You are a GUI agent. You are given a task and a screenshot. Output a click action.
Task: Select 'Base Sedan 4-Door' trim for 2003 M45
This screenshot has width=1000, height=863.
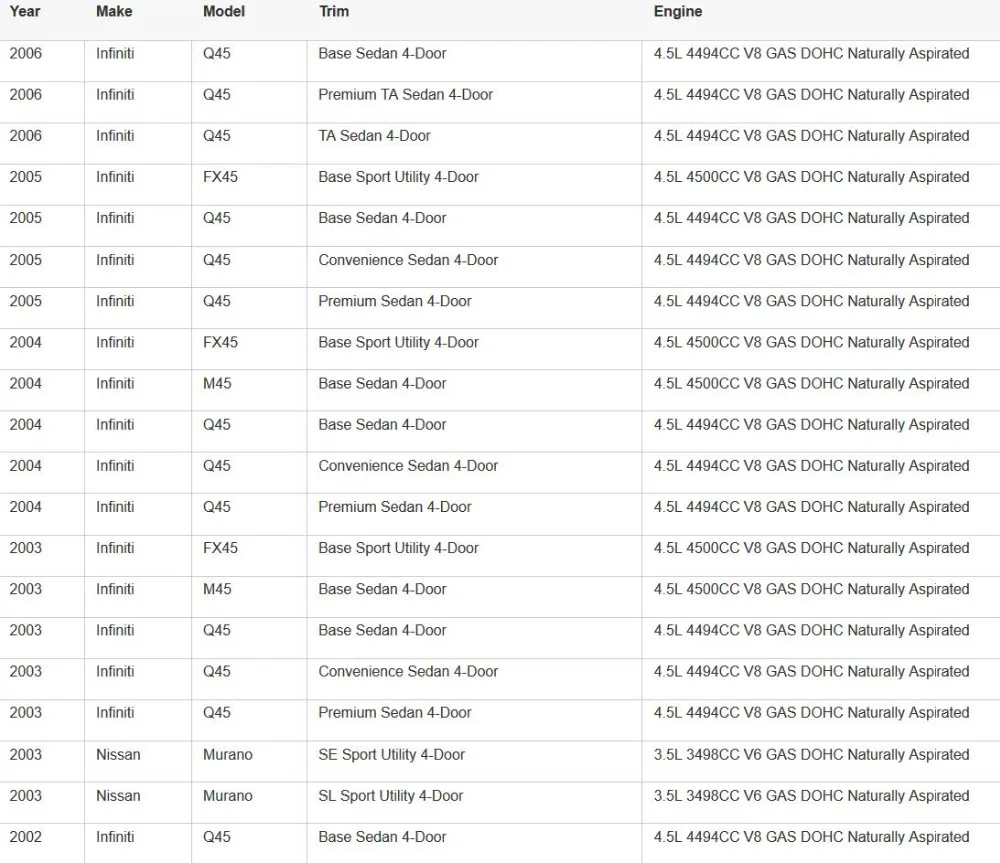click(382, 589)
